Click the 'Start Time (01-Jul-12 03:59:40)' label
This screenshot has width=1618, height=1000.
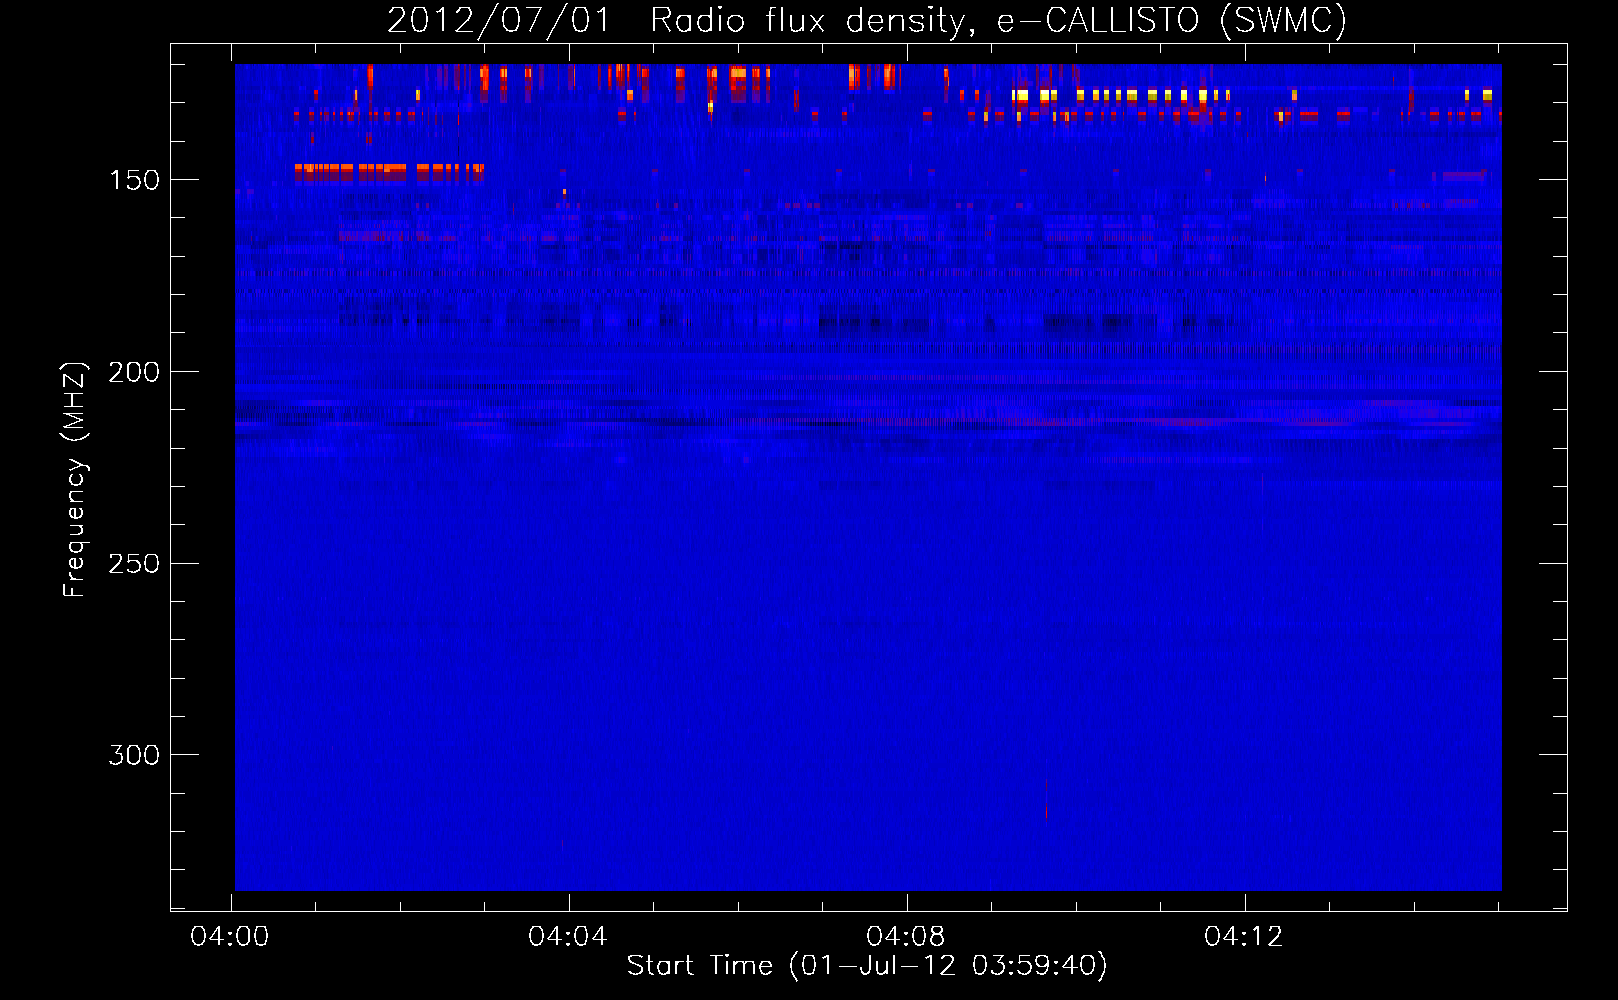click(867, 966)
